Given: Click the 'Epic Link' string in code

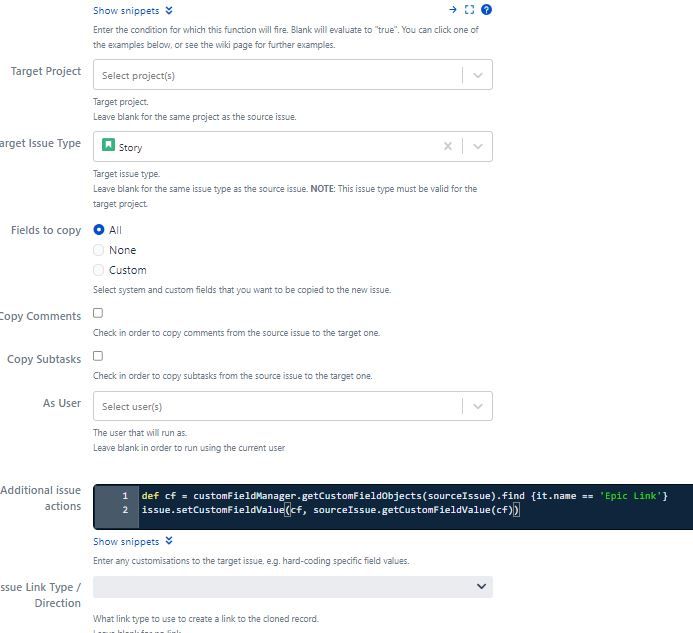Looking at the screenshot, I should point(630,496).
